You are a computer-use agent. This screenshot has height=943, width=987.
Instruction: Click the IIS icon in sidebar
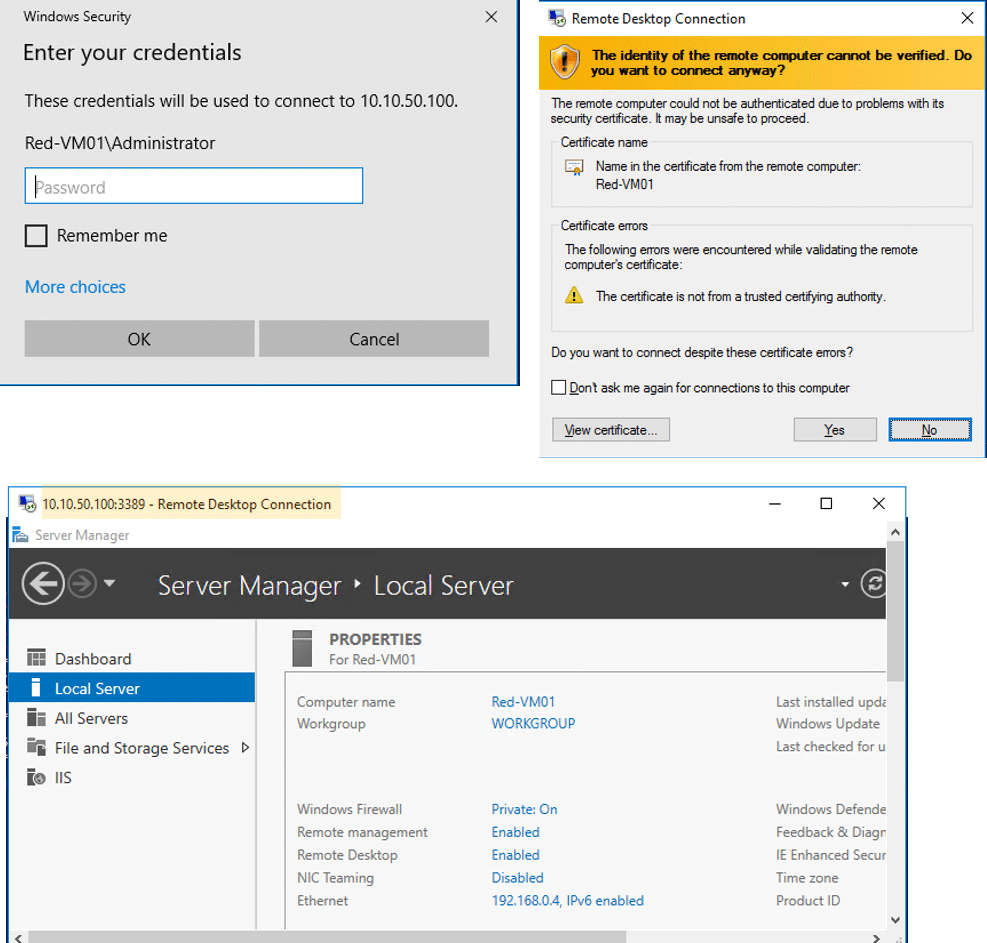[37, 777]
